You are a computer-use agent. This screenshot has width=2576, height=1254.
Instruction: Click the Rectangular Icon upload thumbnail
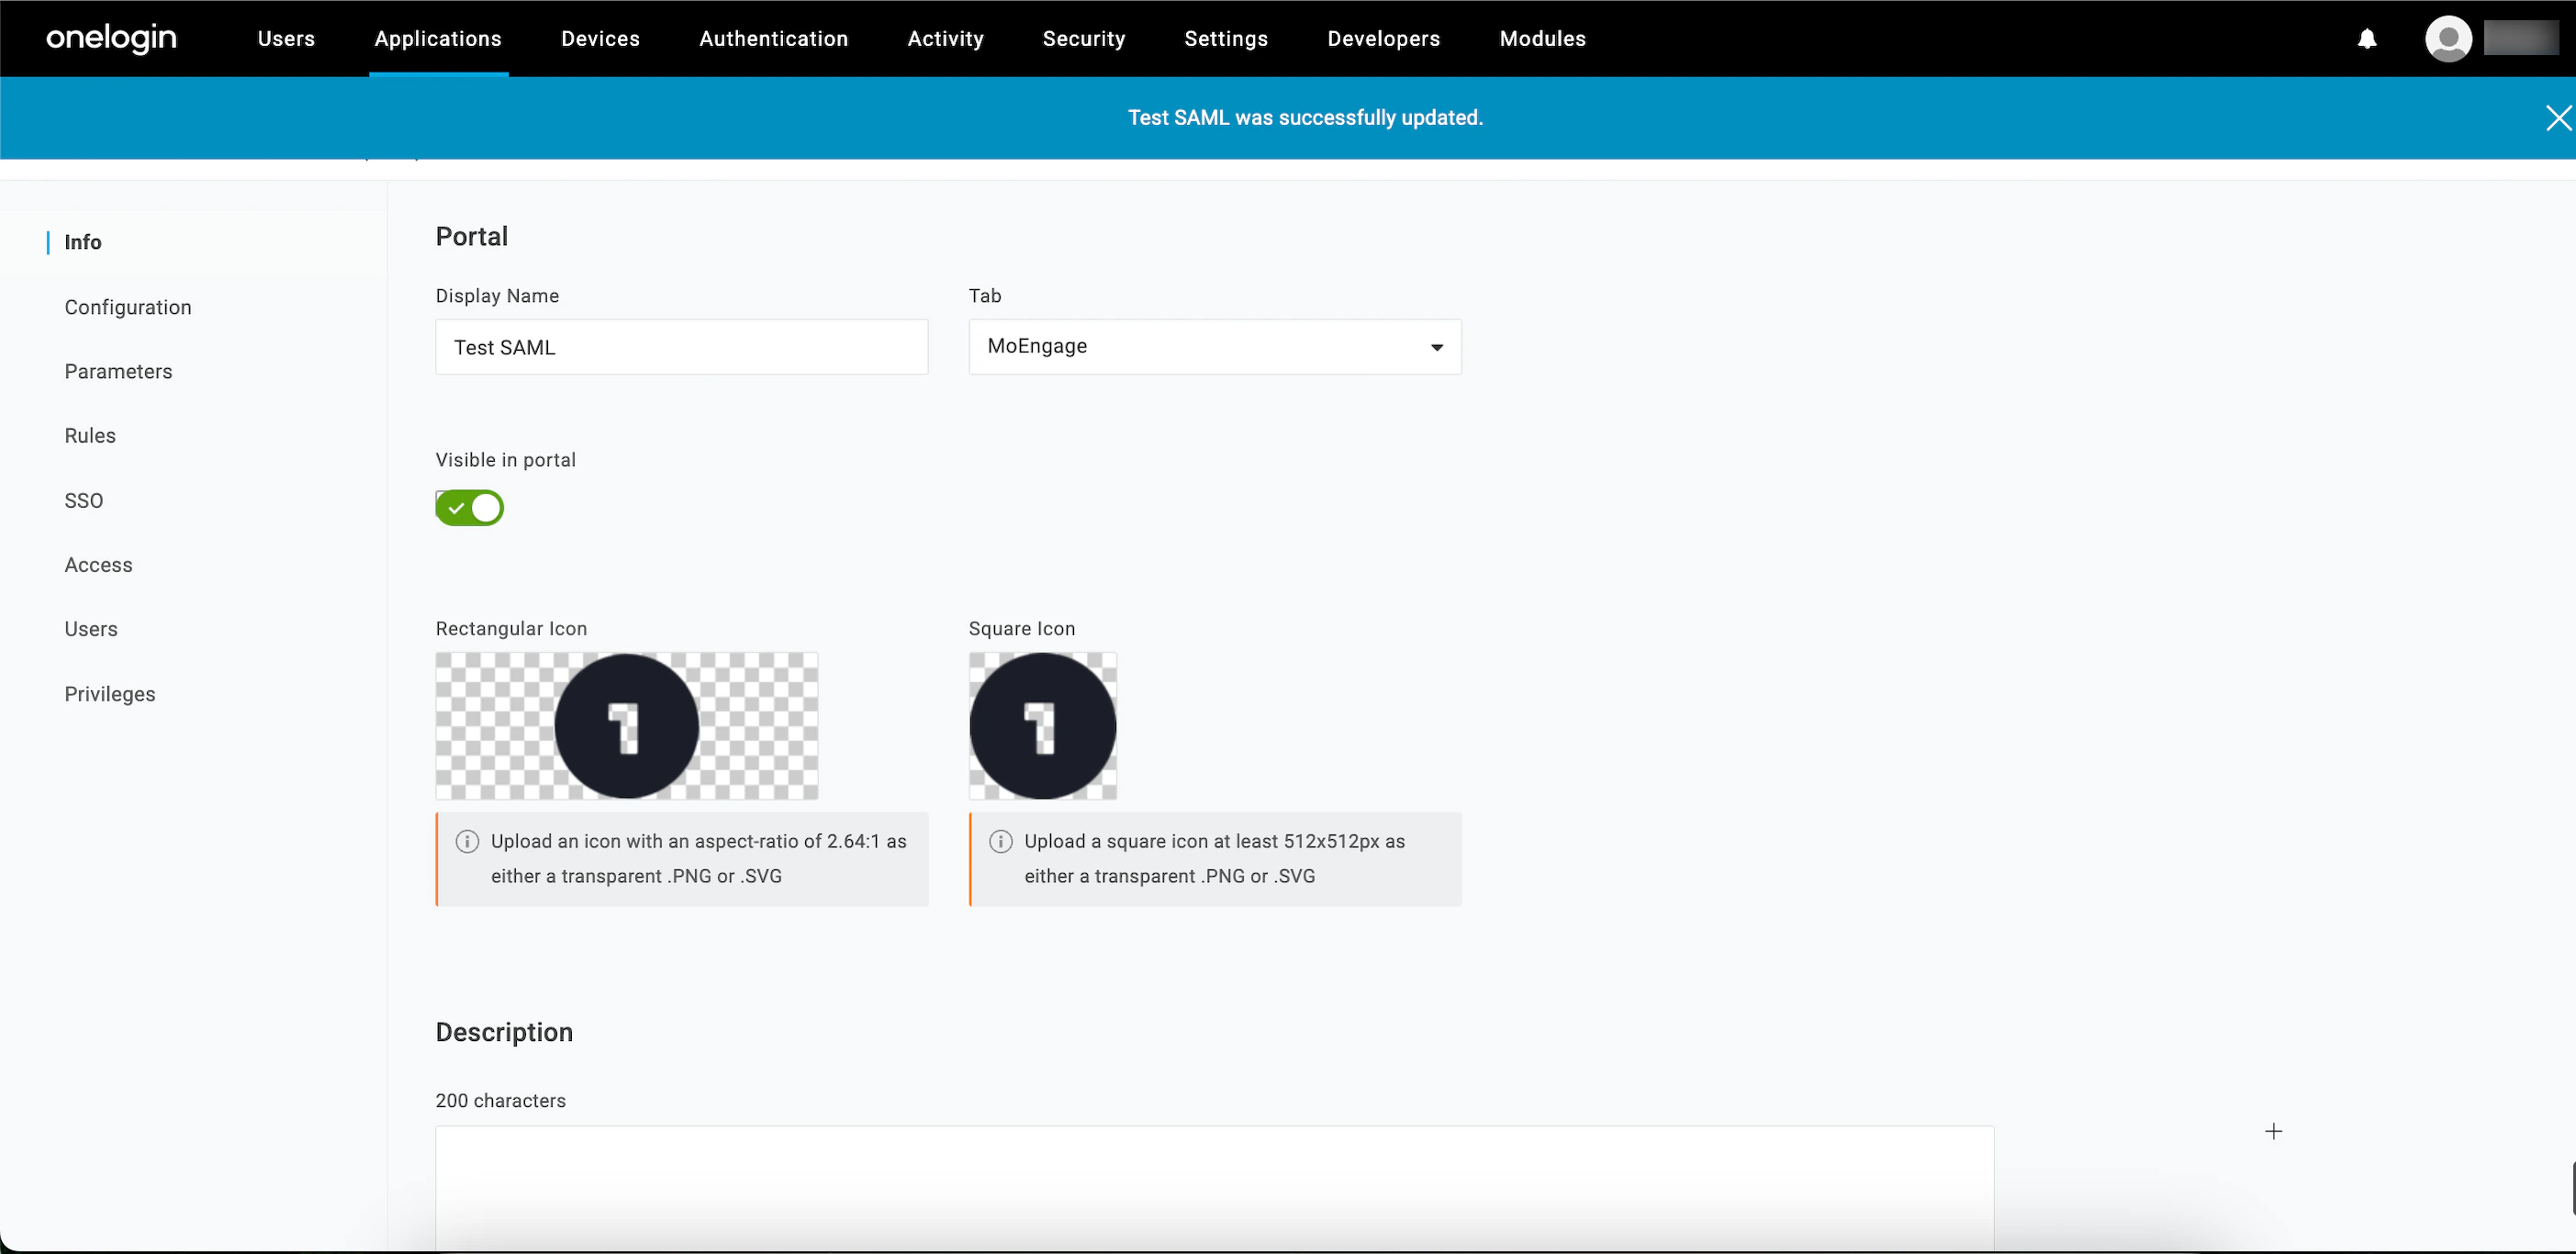point(626,726)
